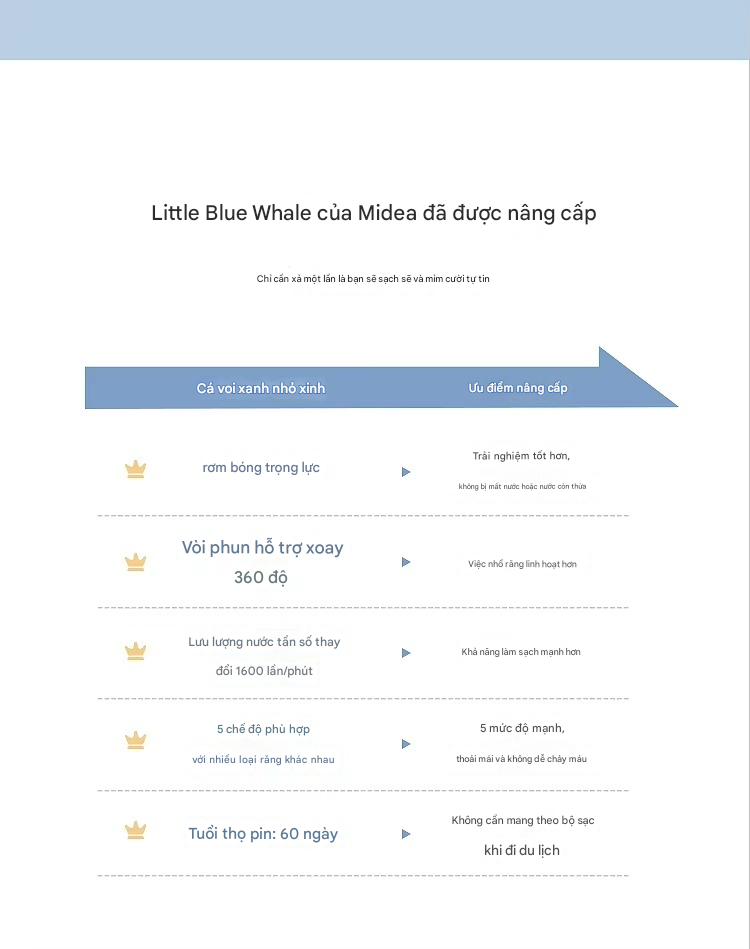Click the 'Little Blue Whale của Midea' title
This screenshot has height=949, width=750.
(x=374, y=213)
